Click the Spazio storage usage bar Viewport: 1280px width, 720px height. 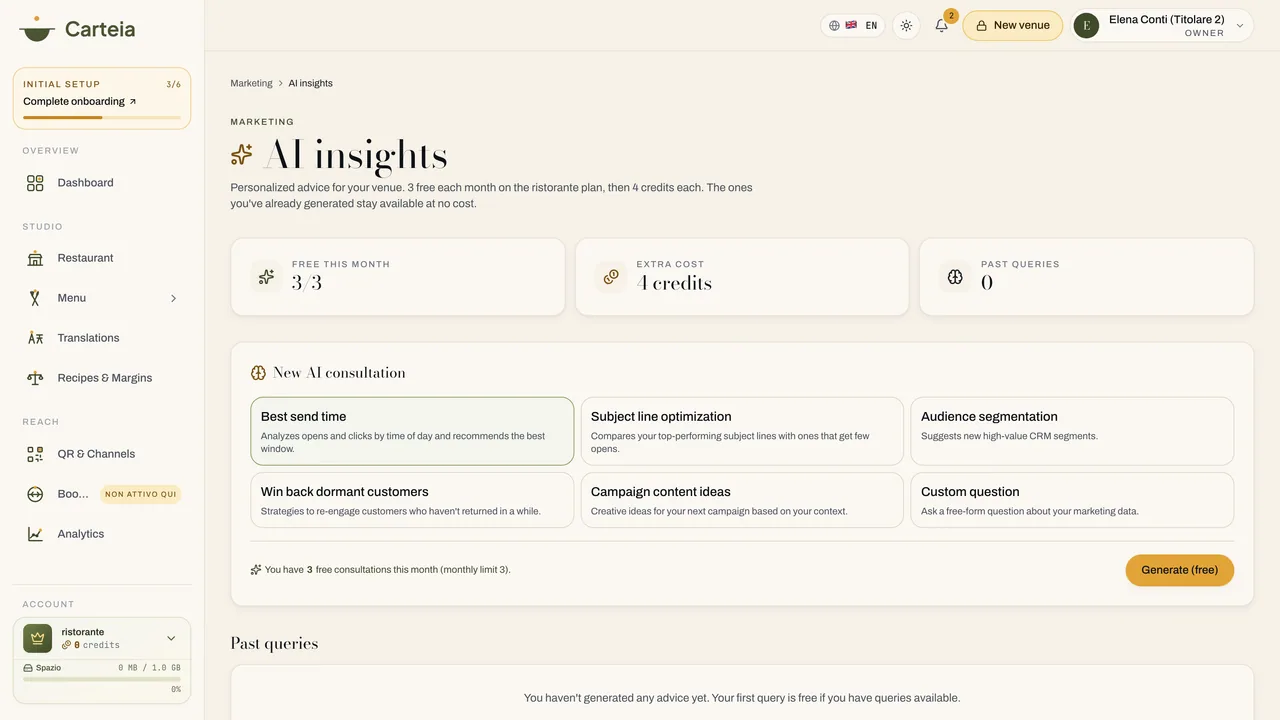click(x=102, y=679)
